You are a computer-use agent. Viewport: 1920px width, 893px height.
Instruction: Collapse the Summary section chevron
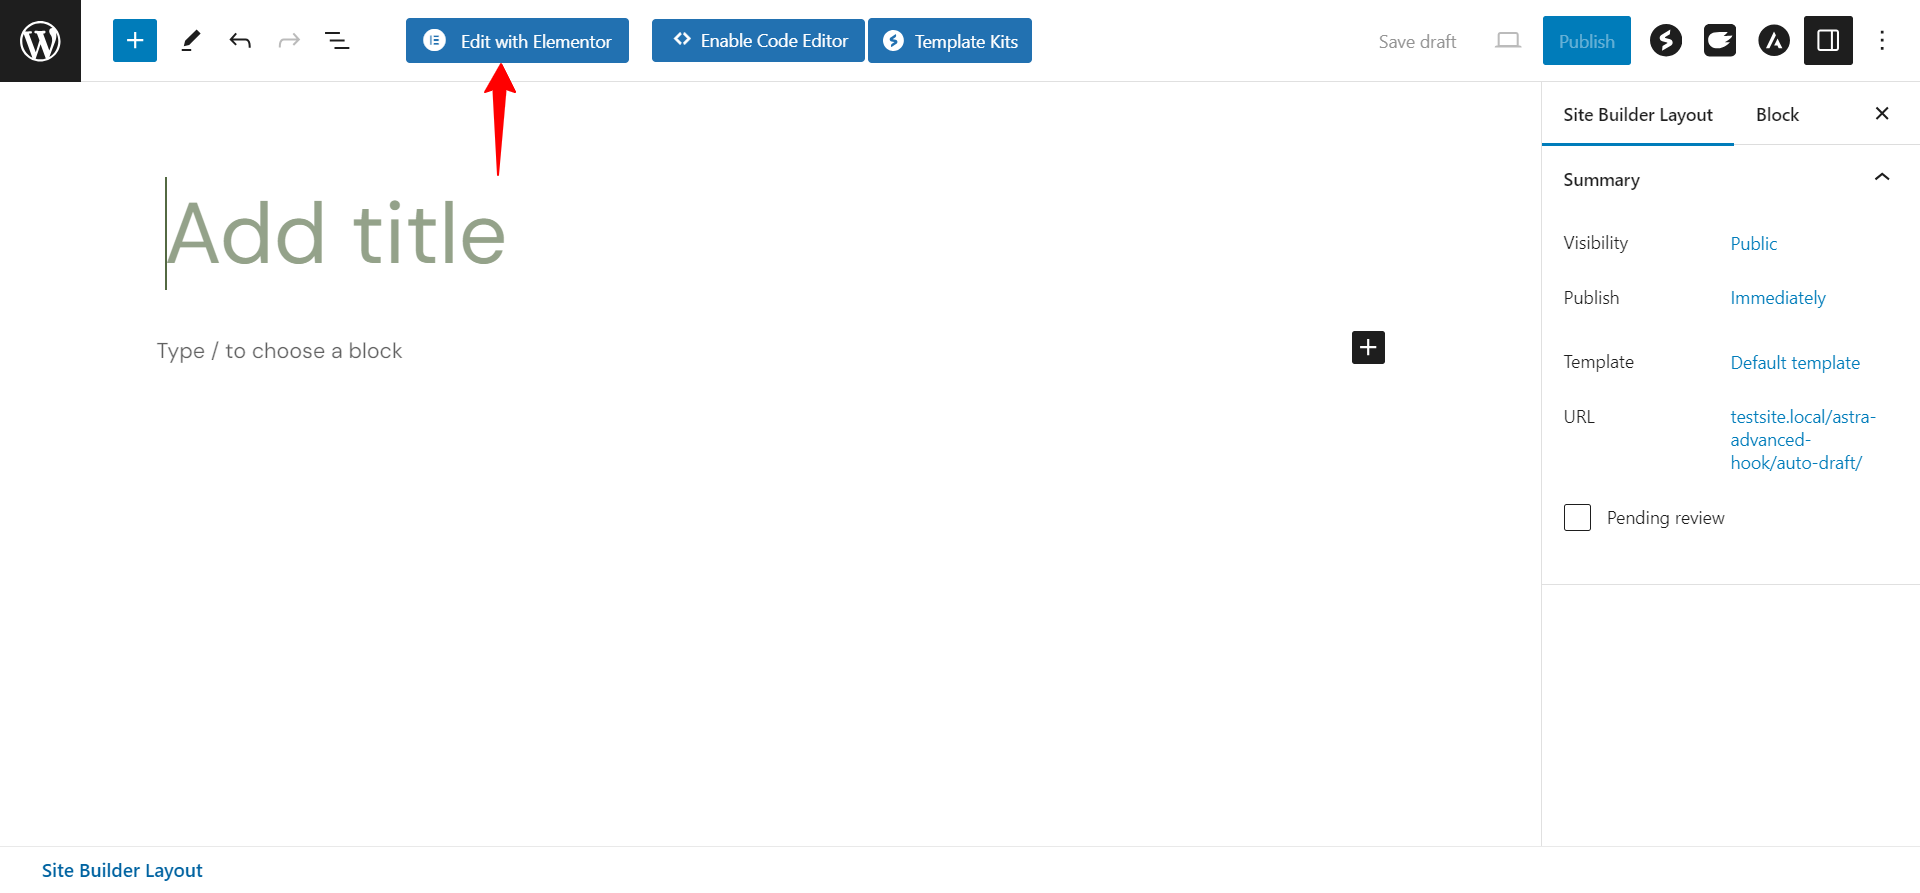click(1882, 178)
